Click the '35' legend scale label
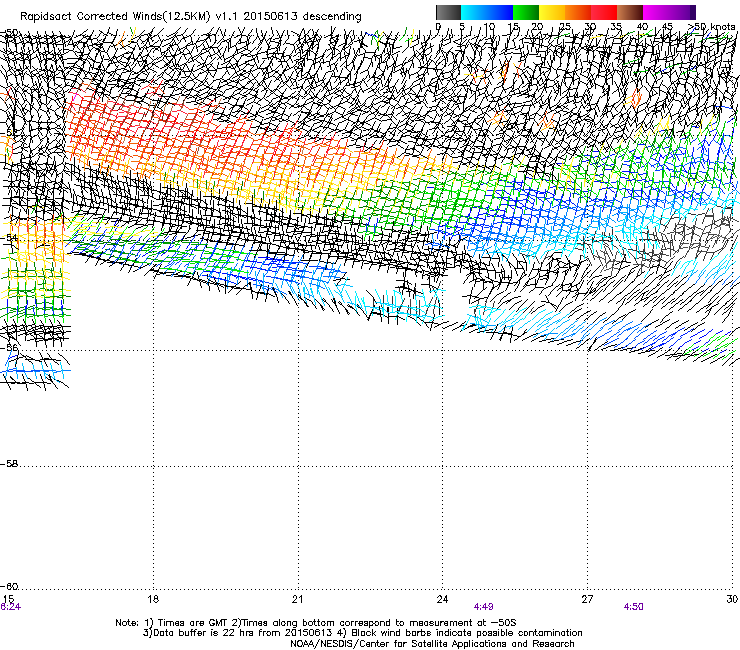740x650 pixels. [616, 27]
